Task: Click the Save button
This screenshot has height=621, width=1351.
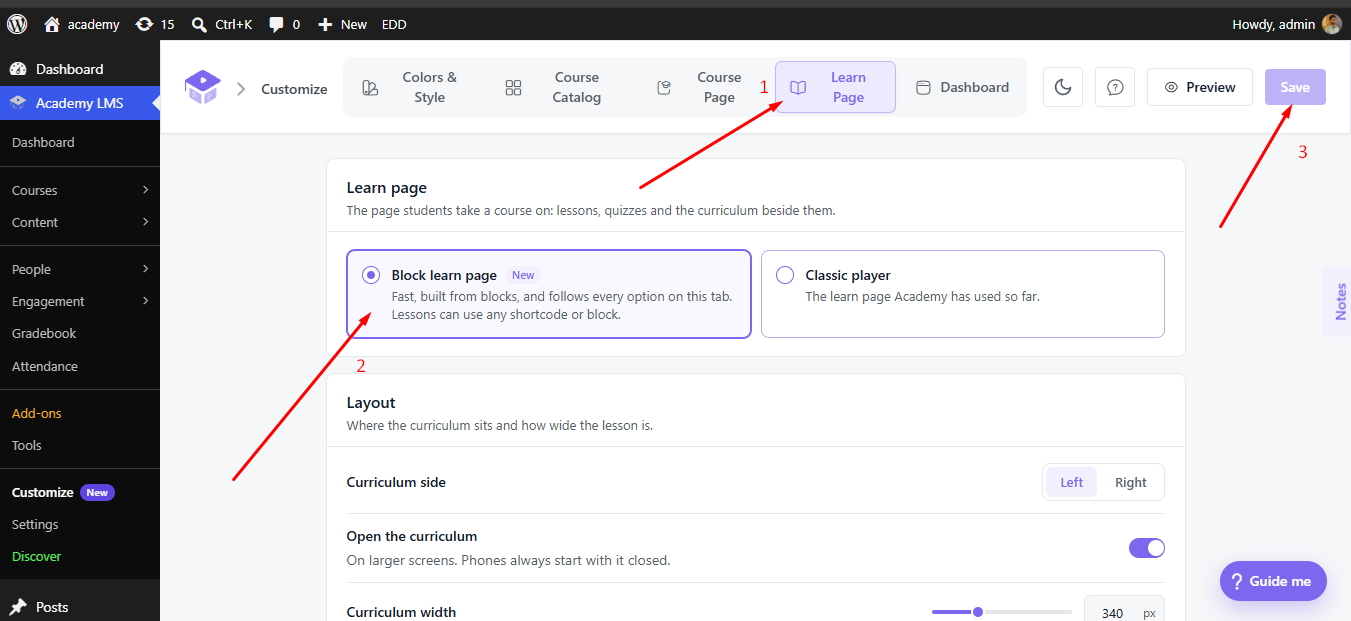Action: click(x=1295, y=87)
